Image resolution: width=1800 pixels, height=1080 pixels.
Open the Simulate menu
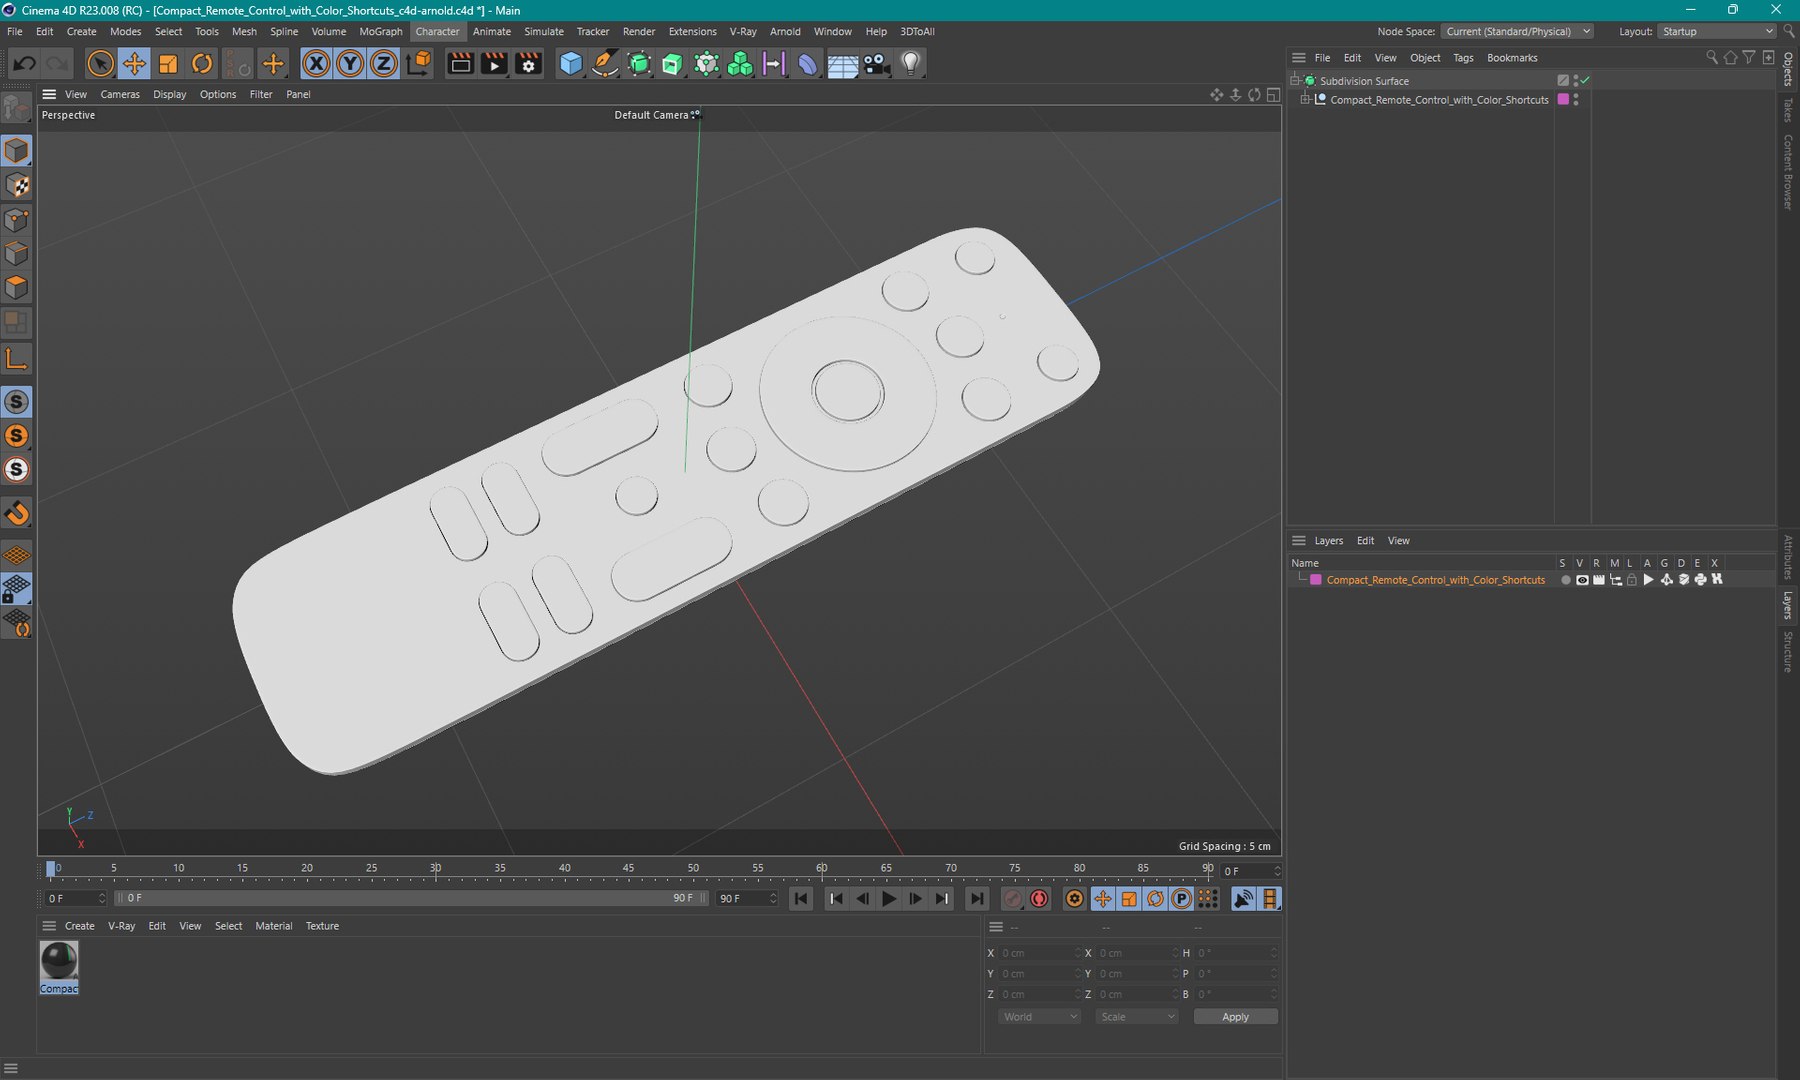coord(543,32)
